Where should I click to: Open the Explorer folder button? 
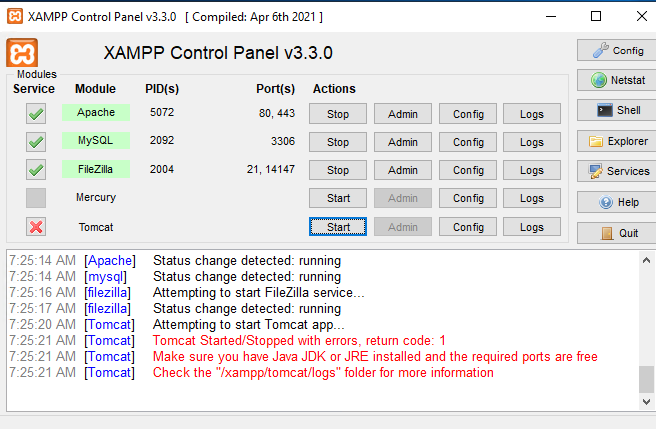pyautogui.click(x=617, y=141)
